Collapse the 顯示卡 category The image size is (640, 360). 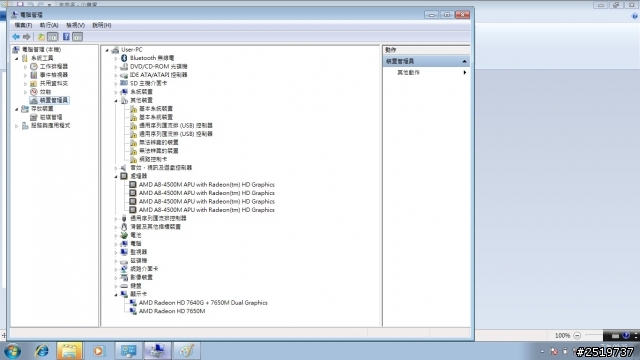[x=116, y=294]
